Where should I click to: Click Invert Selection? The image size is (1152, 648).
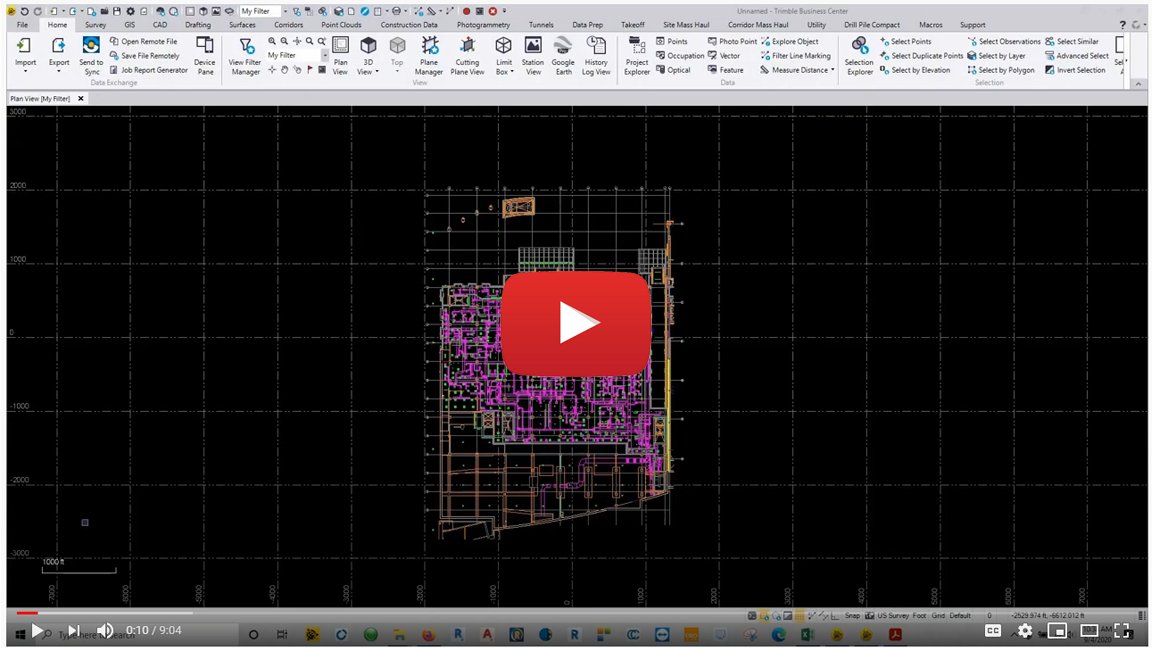(1075, 71)
